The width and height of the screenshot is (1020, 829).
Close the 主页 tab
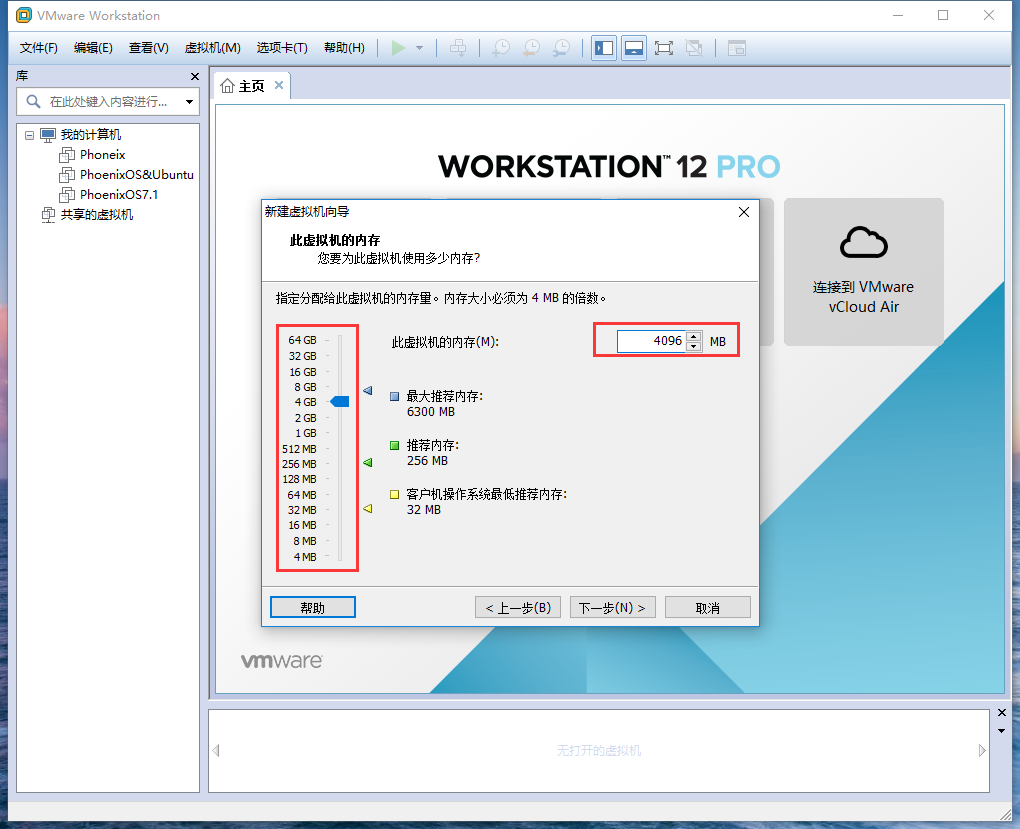pyautogui.click(x=279, y=85)
